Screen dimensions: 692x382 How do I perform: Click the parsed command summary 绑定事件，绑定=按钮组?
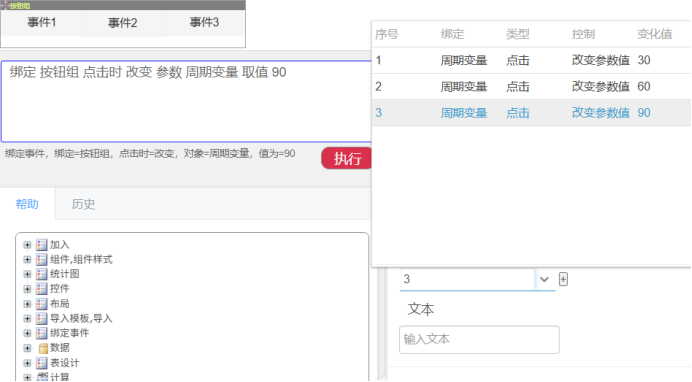click(x=150, y=154)
